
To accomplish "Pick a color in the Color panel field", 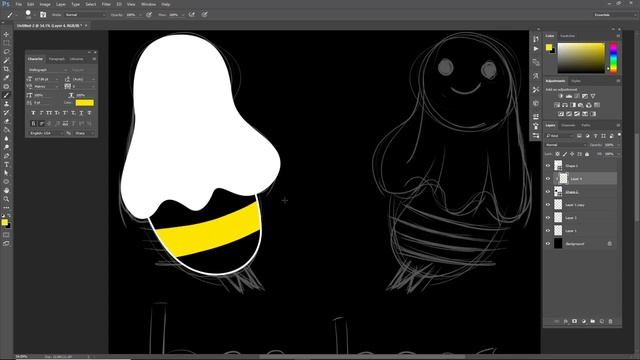I will pyautogui.click(x=581, y=58).
